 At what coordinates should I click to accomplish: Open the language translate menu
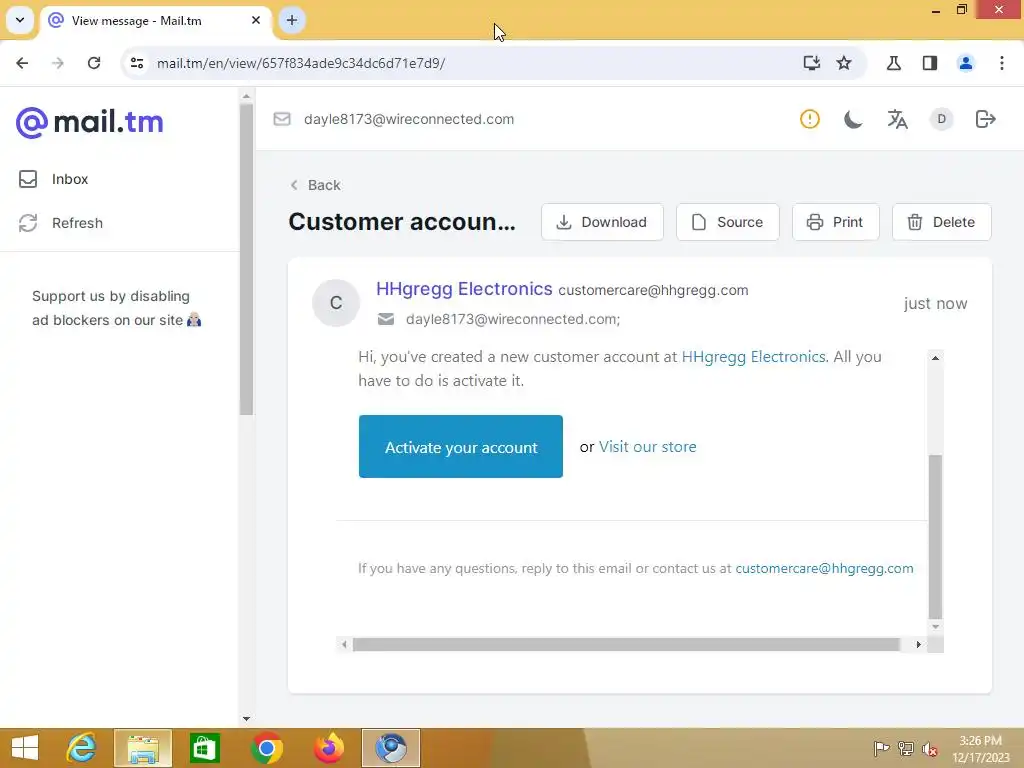pos(897,119)
